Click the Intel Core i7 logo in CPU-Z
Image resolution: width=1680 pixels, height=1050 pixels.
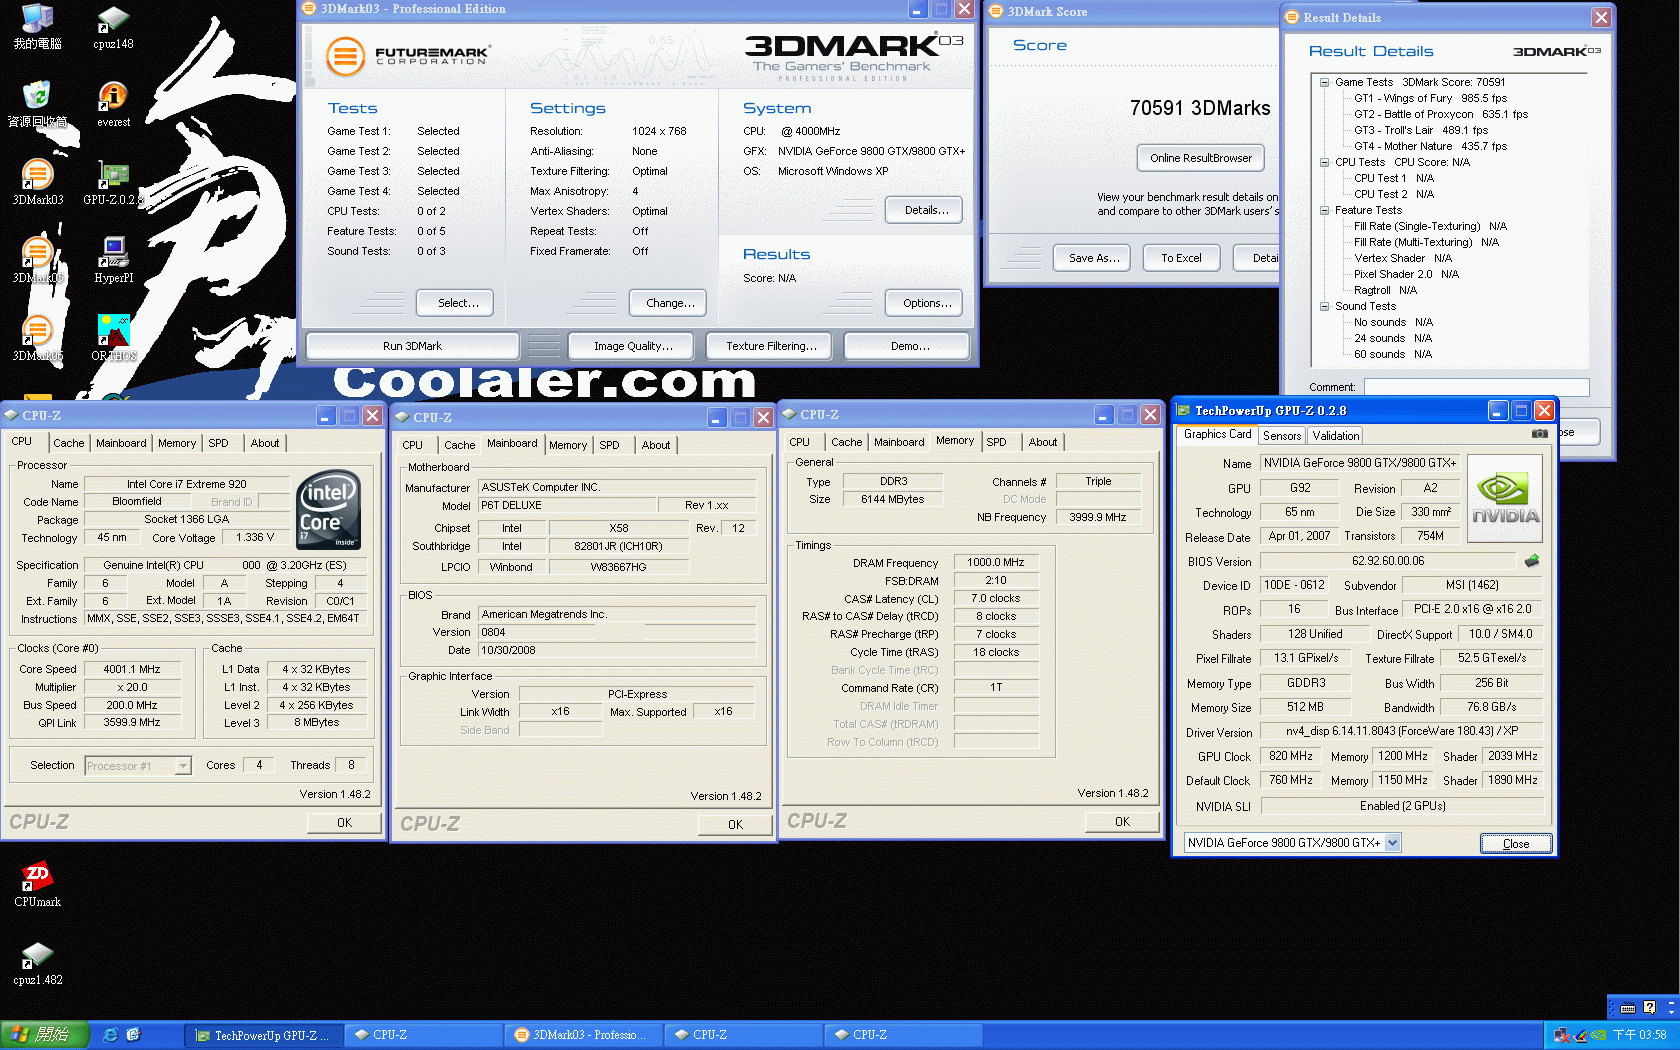pos(329,509)
